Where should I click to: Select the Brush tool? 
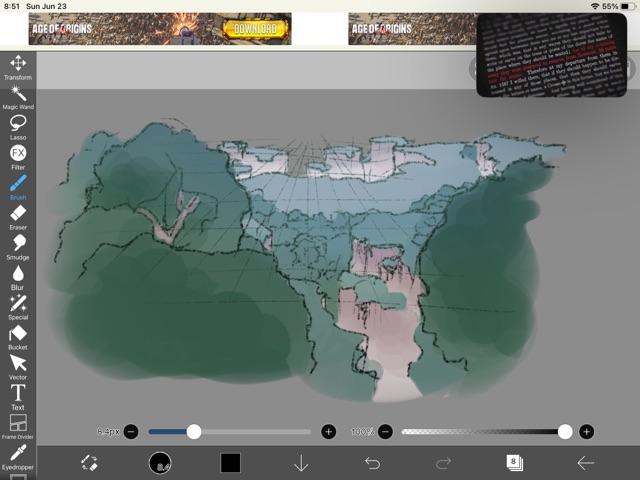click(18, 187)
